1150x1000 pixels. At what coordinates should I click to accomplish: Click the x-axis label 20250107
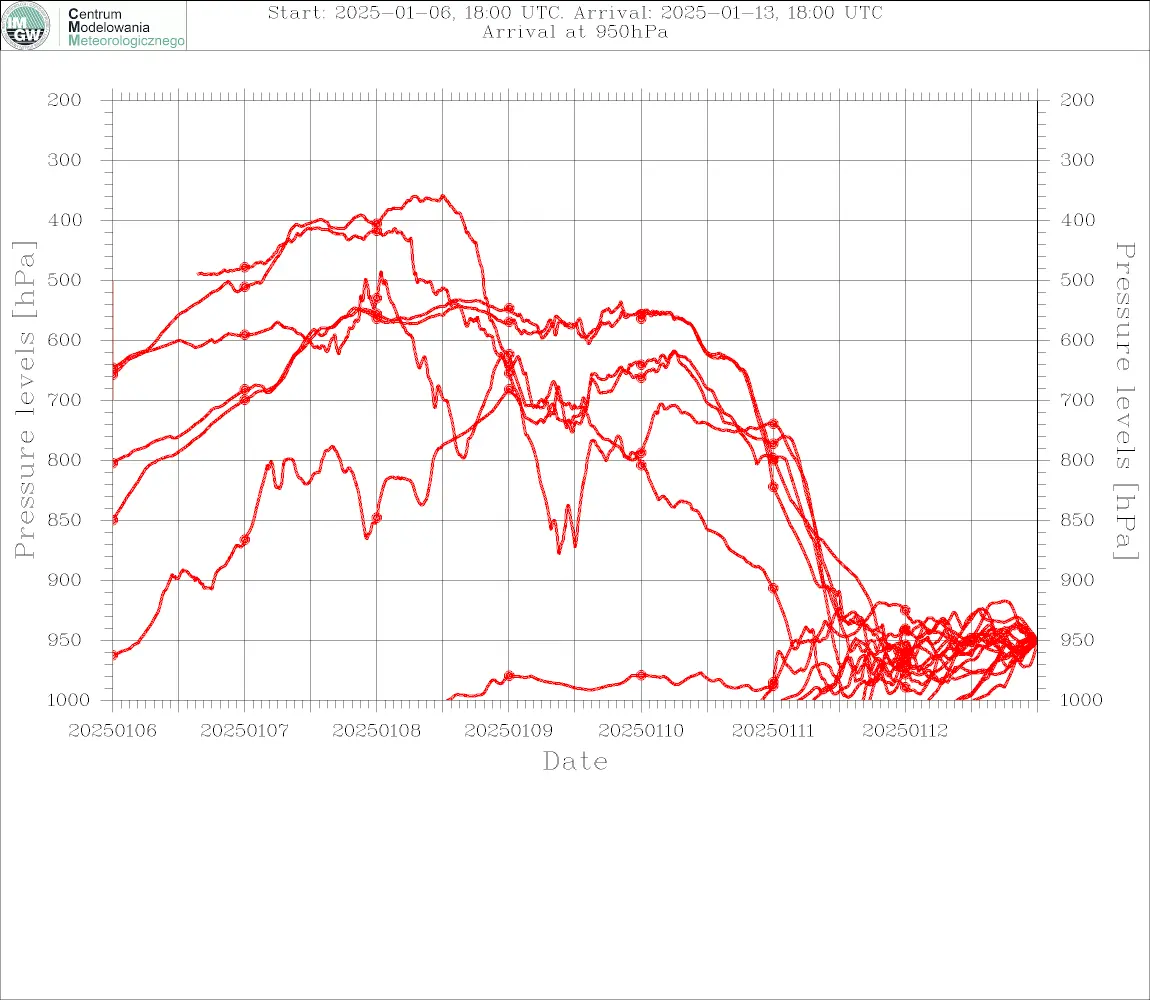tap(245, 731)
